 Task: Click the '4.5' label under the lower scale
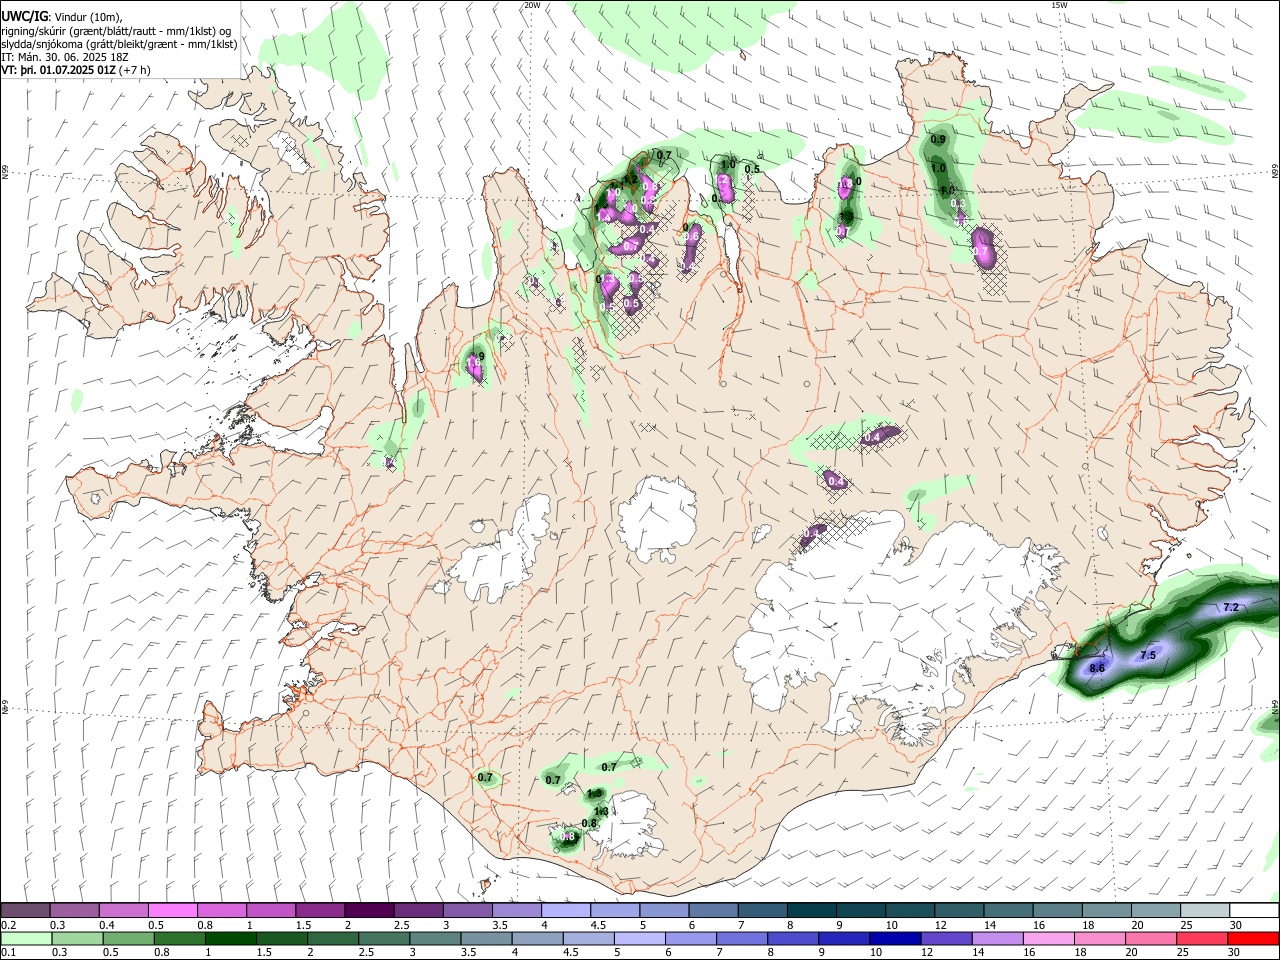(x=570, y=952)
